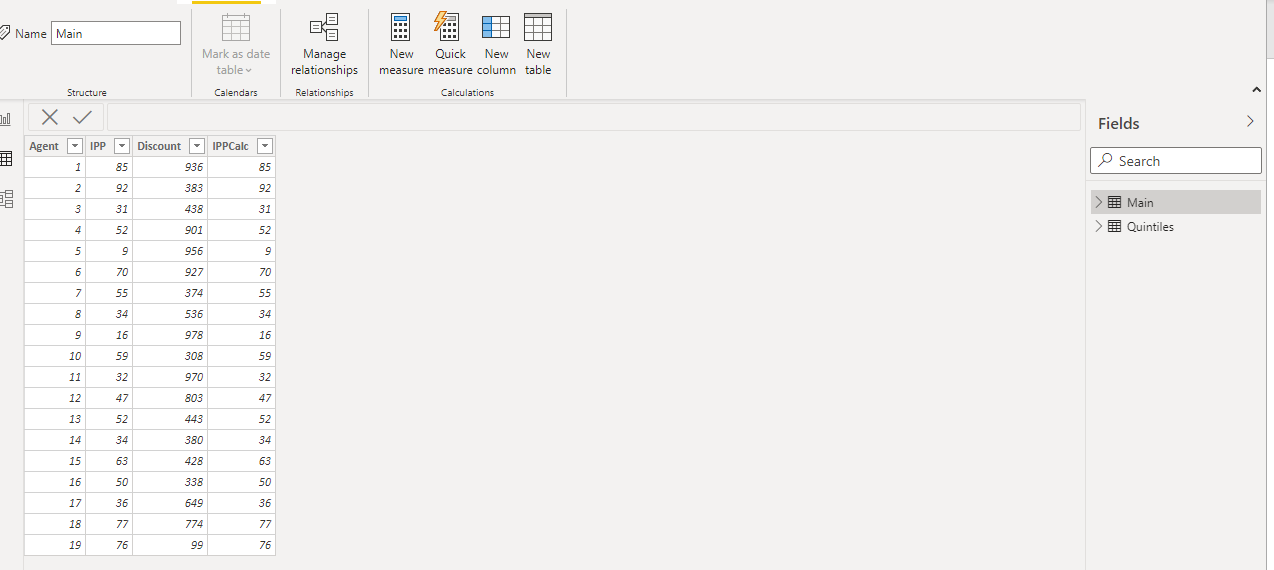Open the IPP column filter dropdown

pyautogui.click(x=121, y=146)
